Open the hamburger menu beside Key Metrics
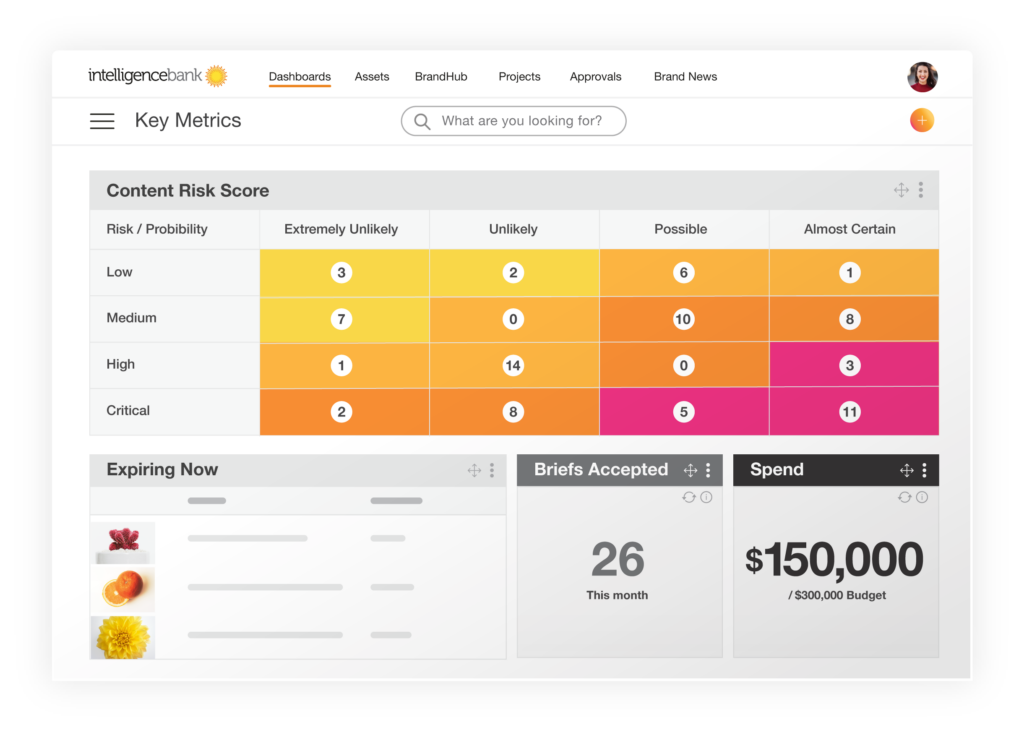1024x732 pixels. click(x=102, y=121)
